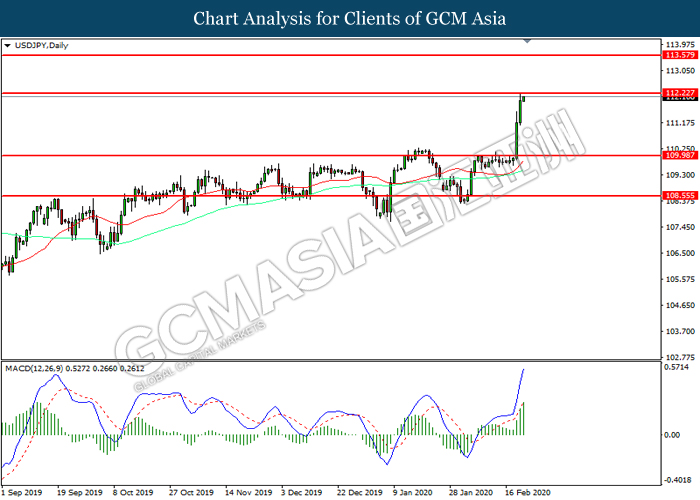Click the 14 Nov 2019 date label
The height and width of the screenshot is (500, 700).
248,492
